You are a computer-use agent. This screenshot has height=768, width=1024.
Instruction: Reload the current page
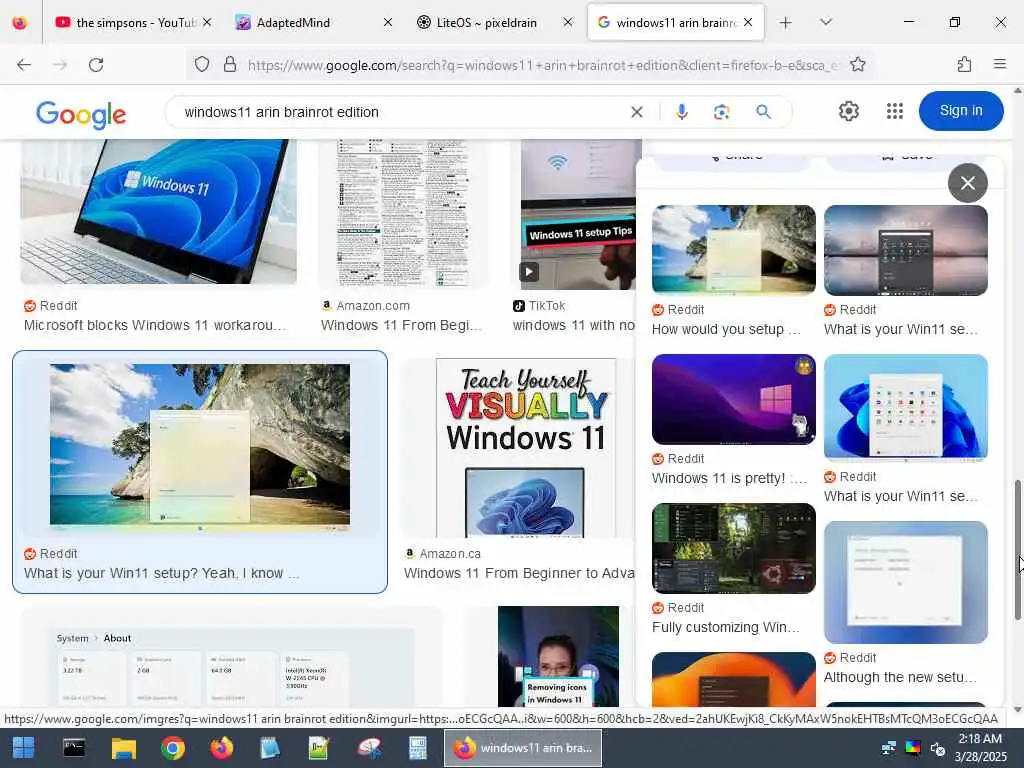96,65
